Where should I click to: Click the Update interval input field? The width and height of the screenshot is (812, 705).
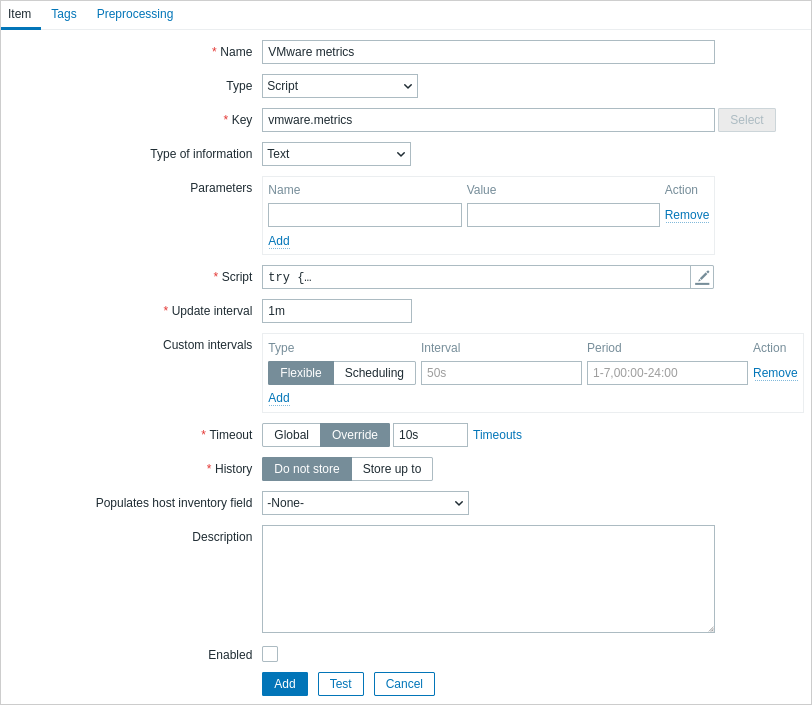[x=337, y=311]
